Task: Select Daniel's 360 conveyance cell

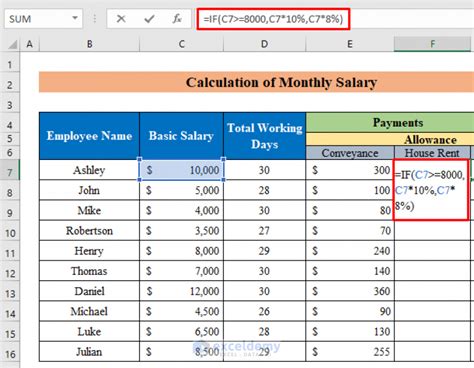Action: tap(350, 291)
